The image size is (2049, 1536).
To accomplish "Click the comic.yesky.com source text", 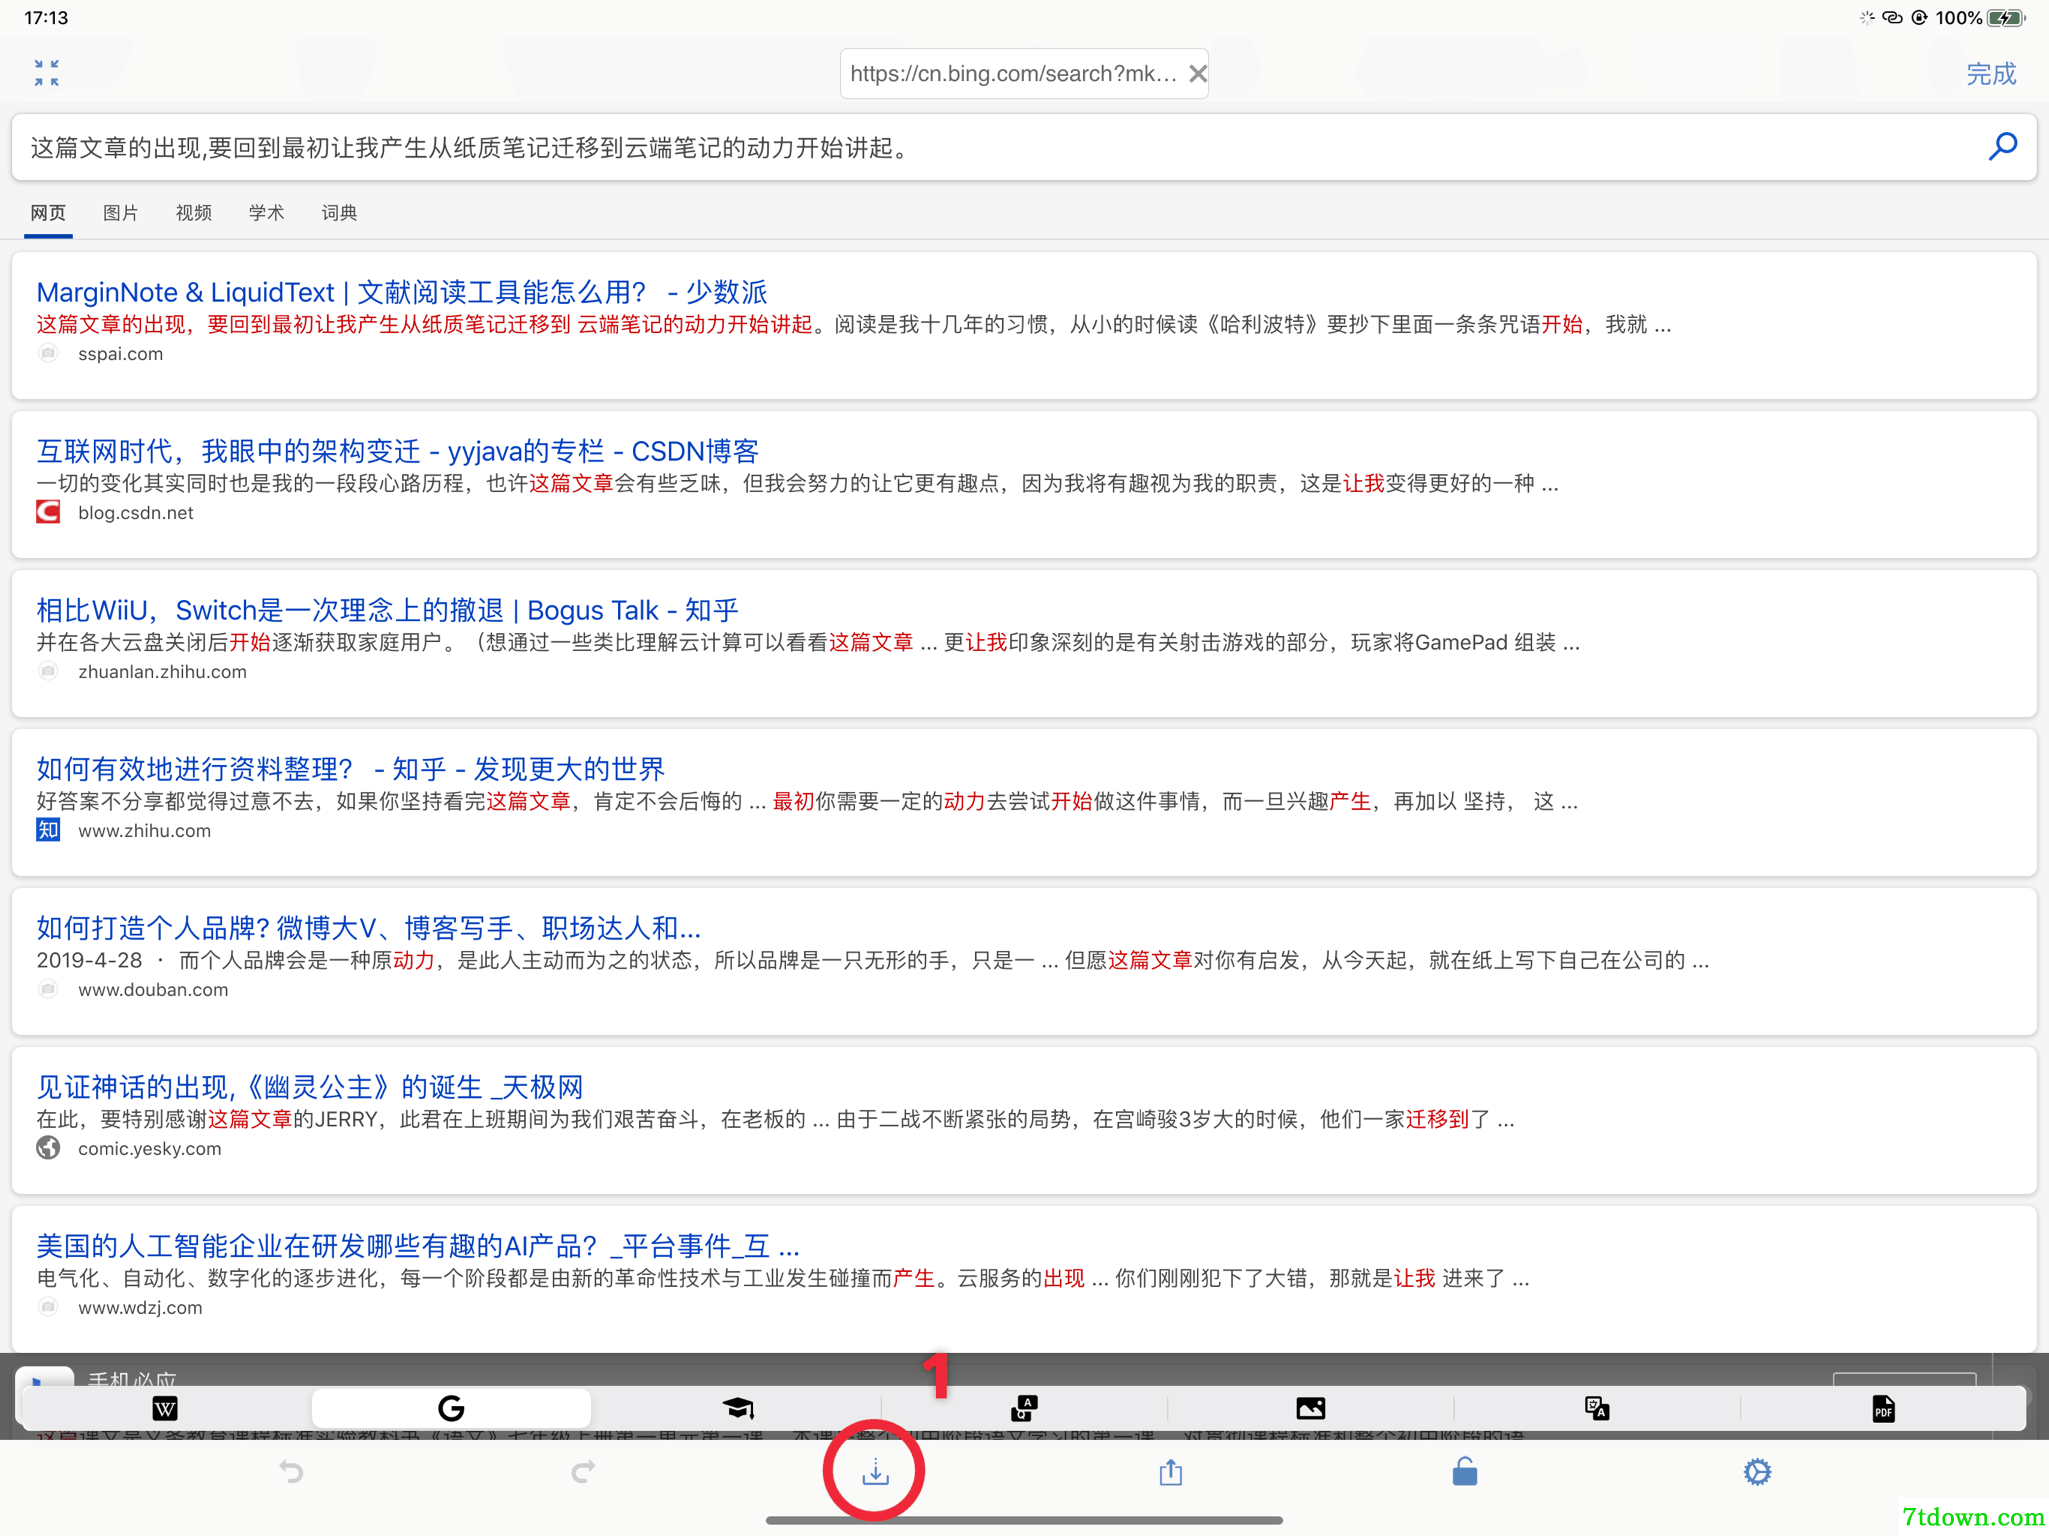I will (150, 1149).
